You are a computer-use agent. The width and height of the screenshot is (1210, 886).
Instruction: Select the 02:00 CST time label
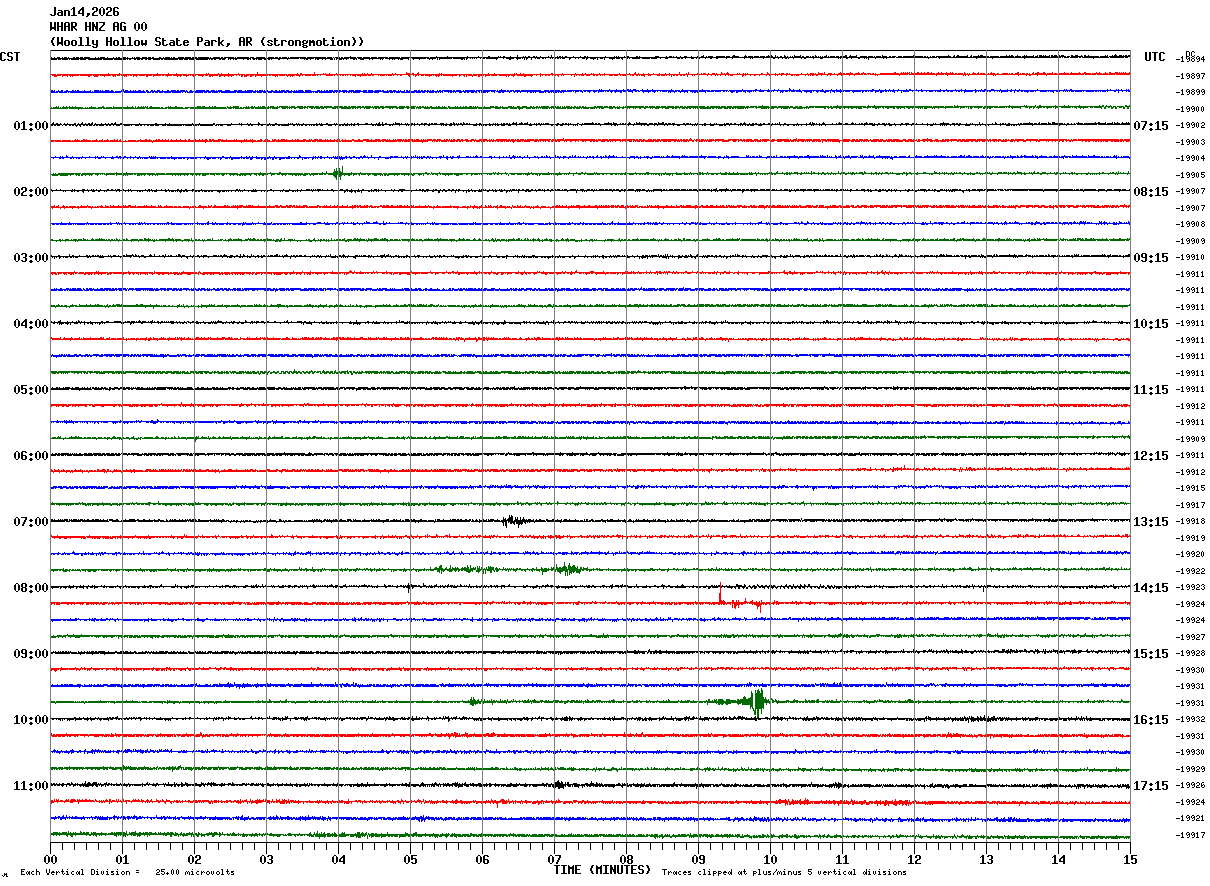pyautogui.click(x=31, y=192)
